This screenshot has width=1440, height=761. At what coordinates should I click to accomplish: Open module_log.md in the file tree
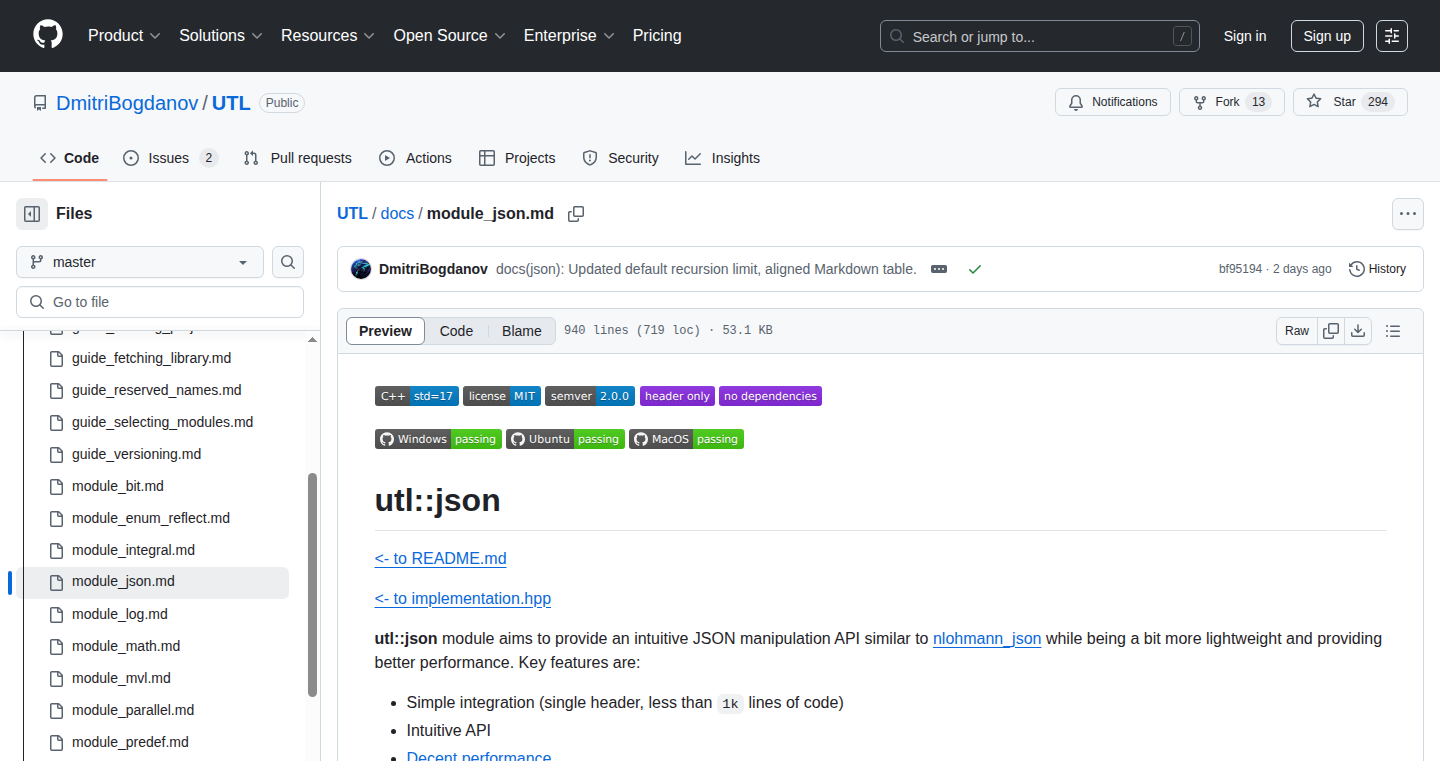(120, 614)
